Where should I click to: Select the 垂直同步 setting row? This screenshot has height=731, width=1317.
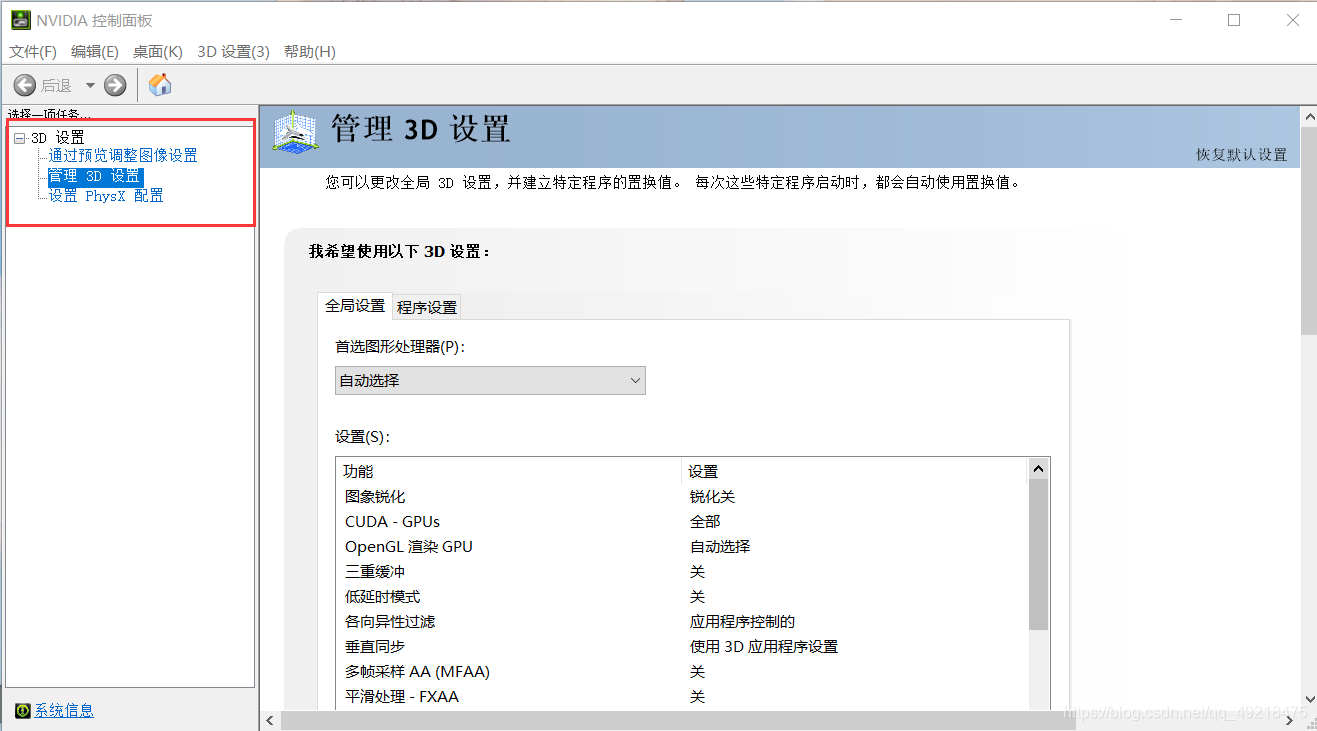[681, 647]
